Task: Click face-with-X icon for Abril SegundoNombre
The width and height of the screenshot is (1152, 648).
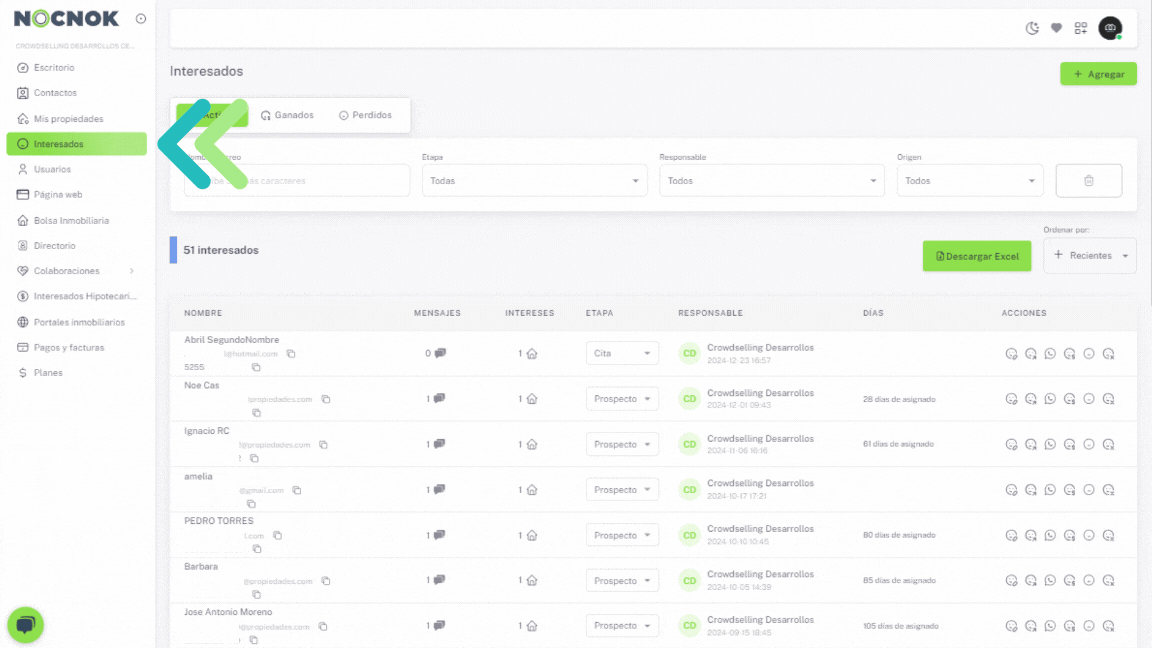Action: pos(1109,353)
